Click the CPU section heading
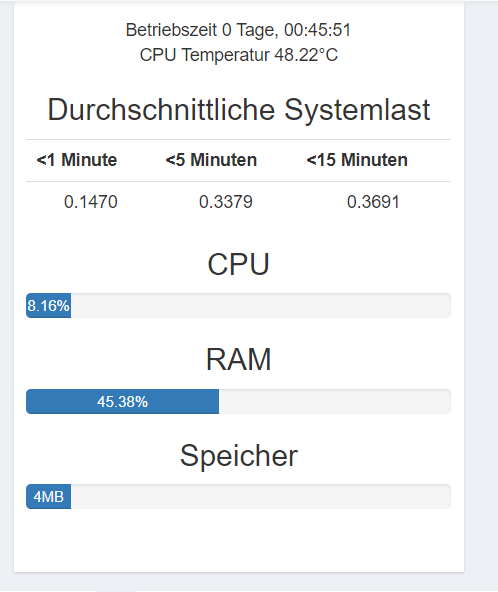Viewport: 498px width, 592px height. click(x=239, y=264)
